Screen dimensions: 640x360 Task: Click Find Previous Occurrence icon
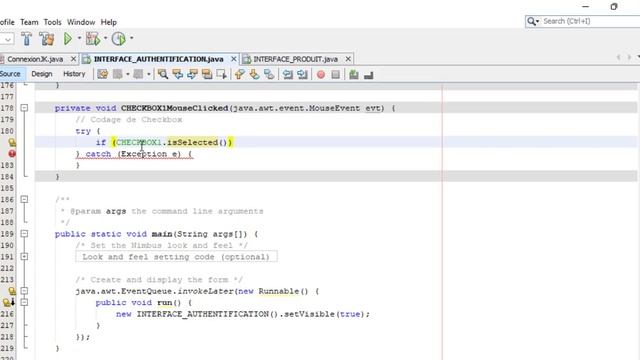(178, 74)
